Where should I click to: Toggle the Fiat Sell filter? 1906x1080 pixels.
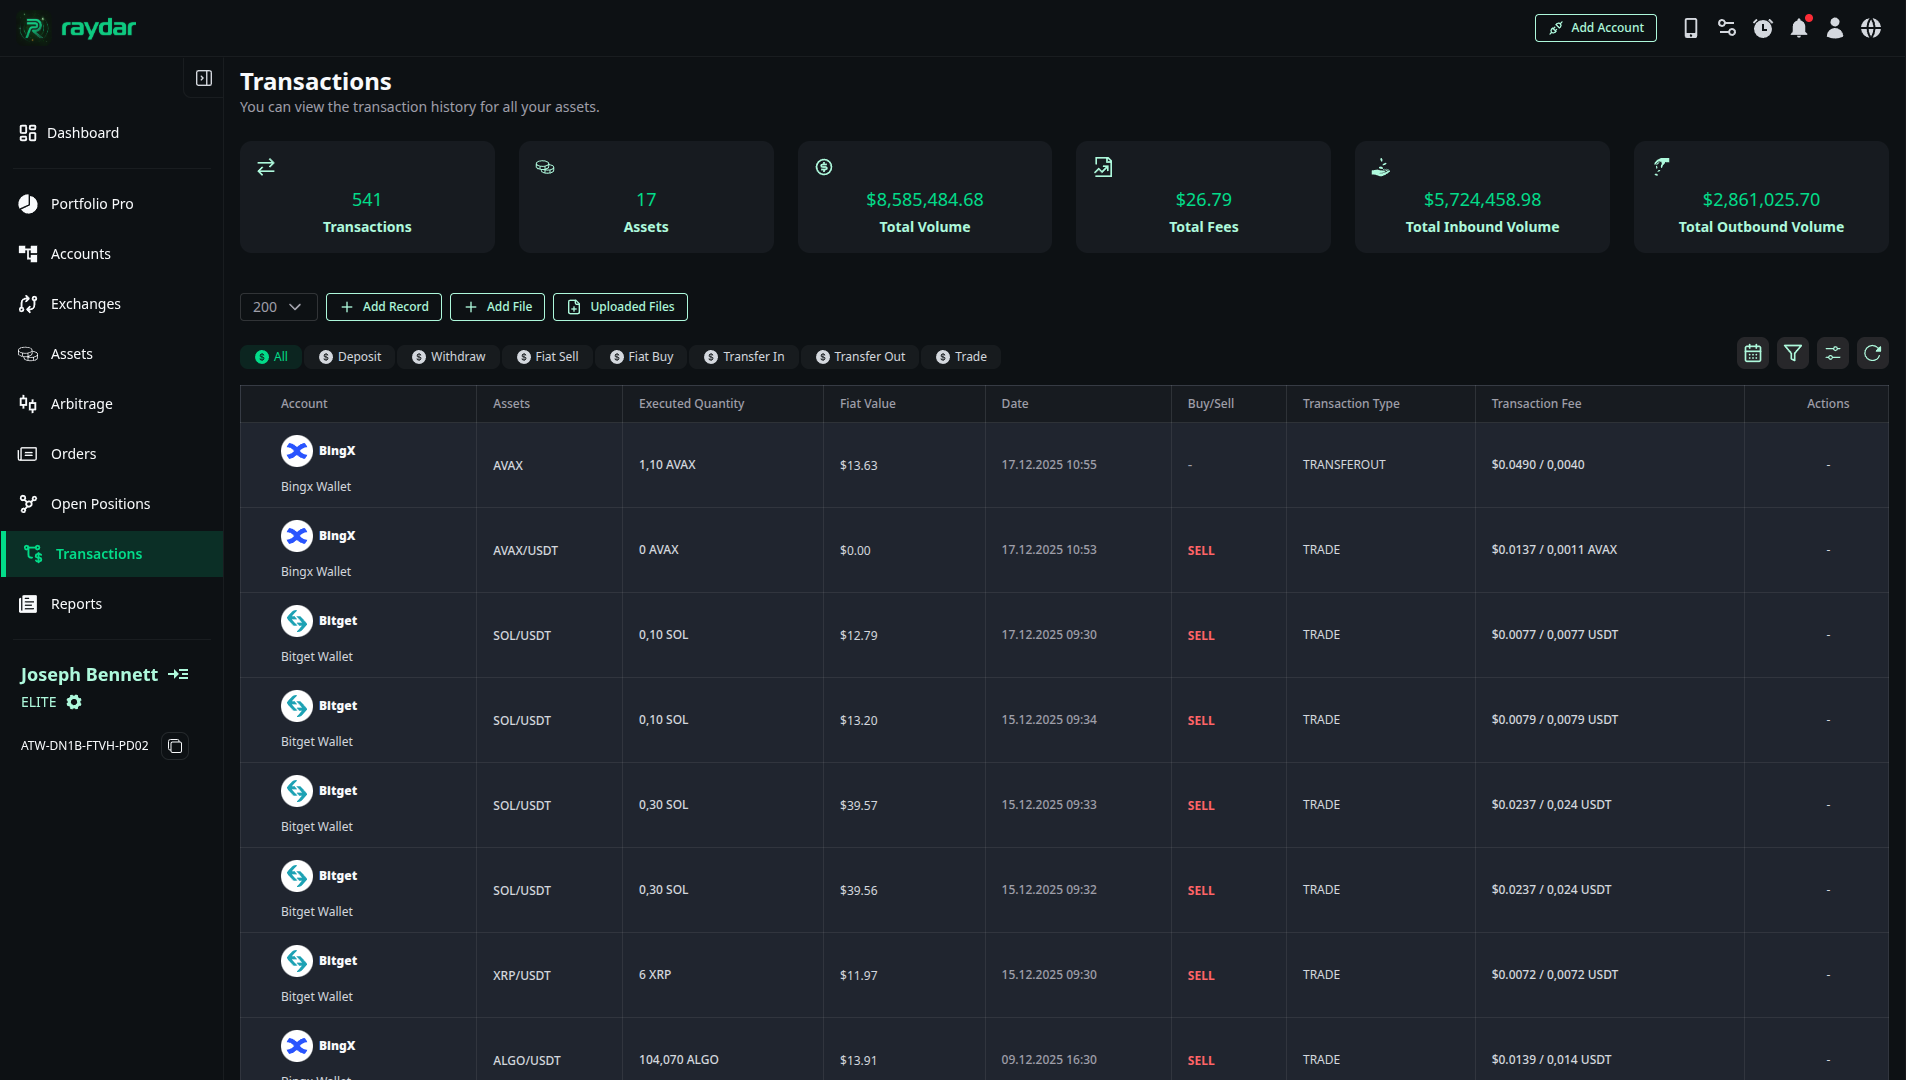[547, 356]
